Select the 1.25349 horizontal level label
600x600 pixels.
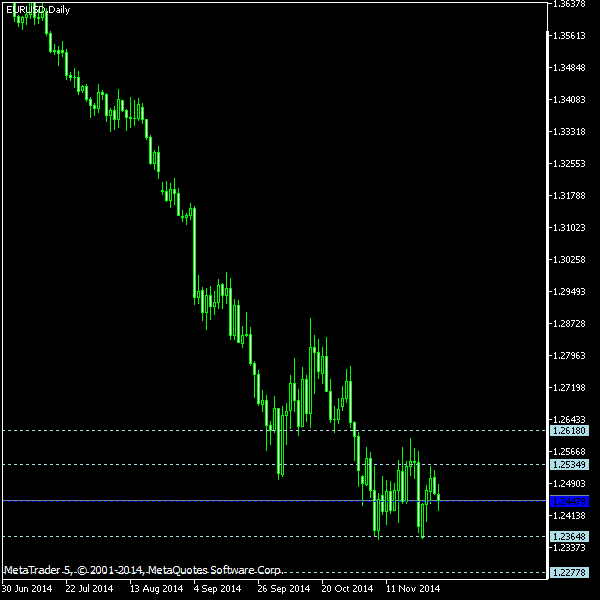pyautogui.click(x=569, y=465)
